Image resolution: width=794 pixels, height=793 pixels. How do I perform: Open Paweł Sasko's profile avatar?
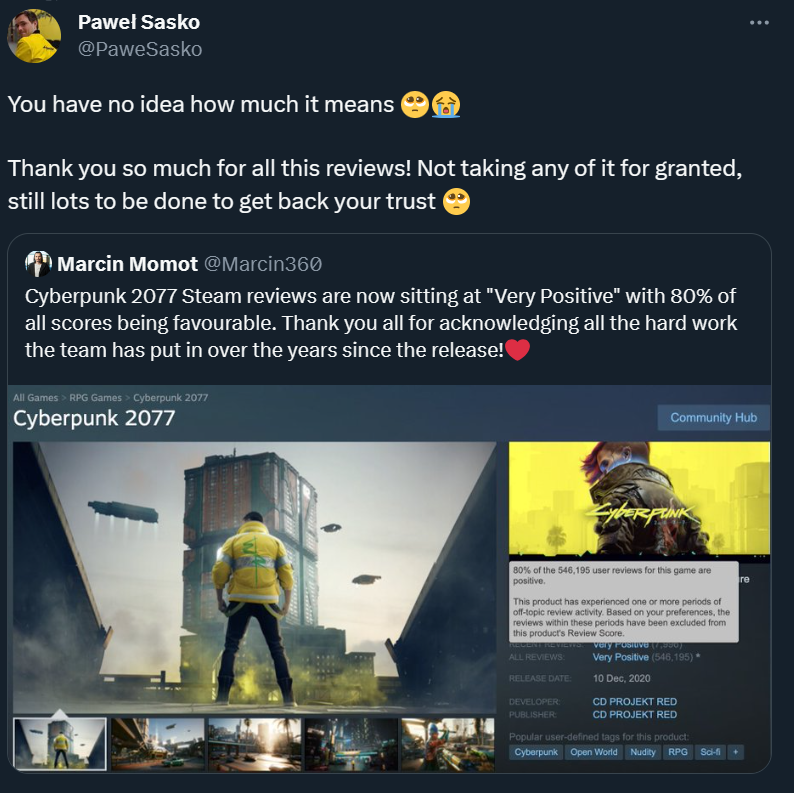click(x=34, y=36)
